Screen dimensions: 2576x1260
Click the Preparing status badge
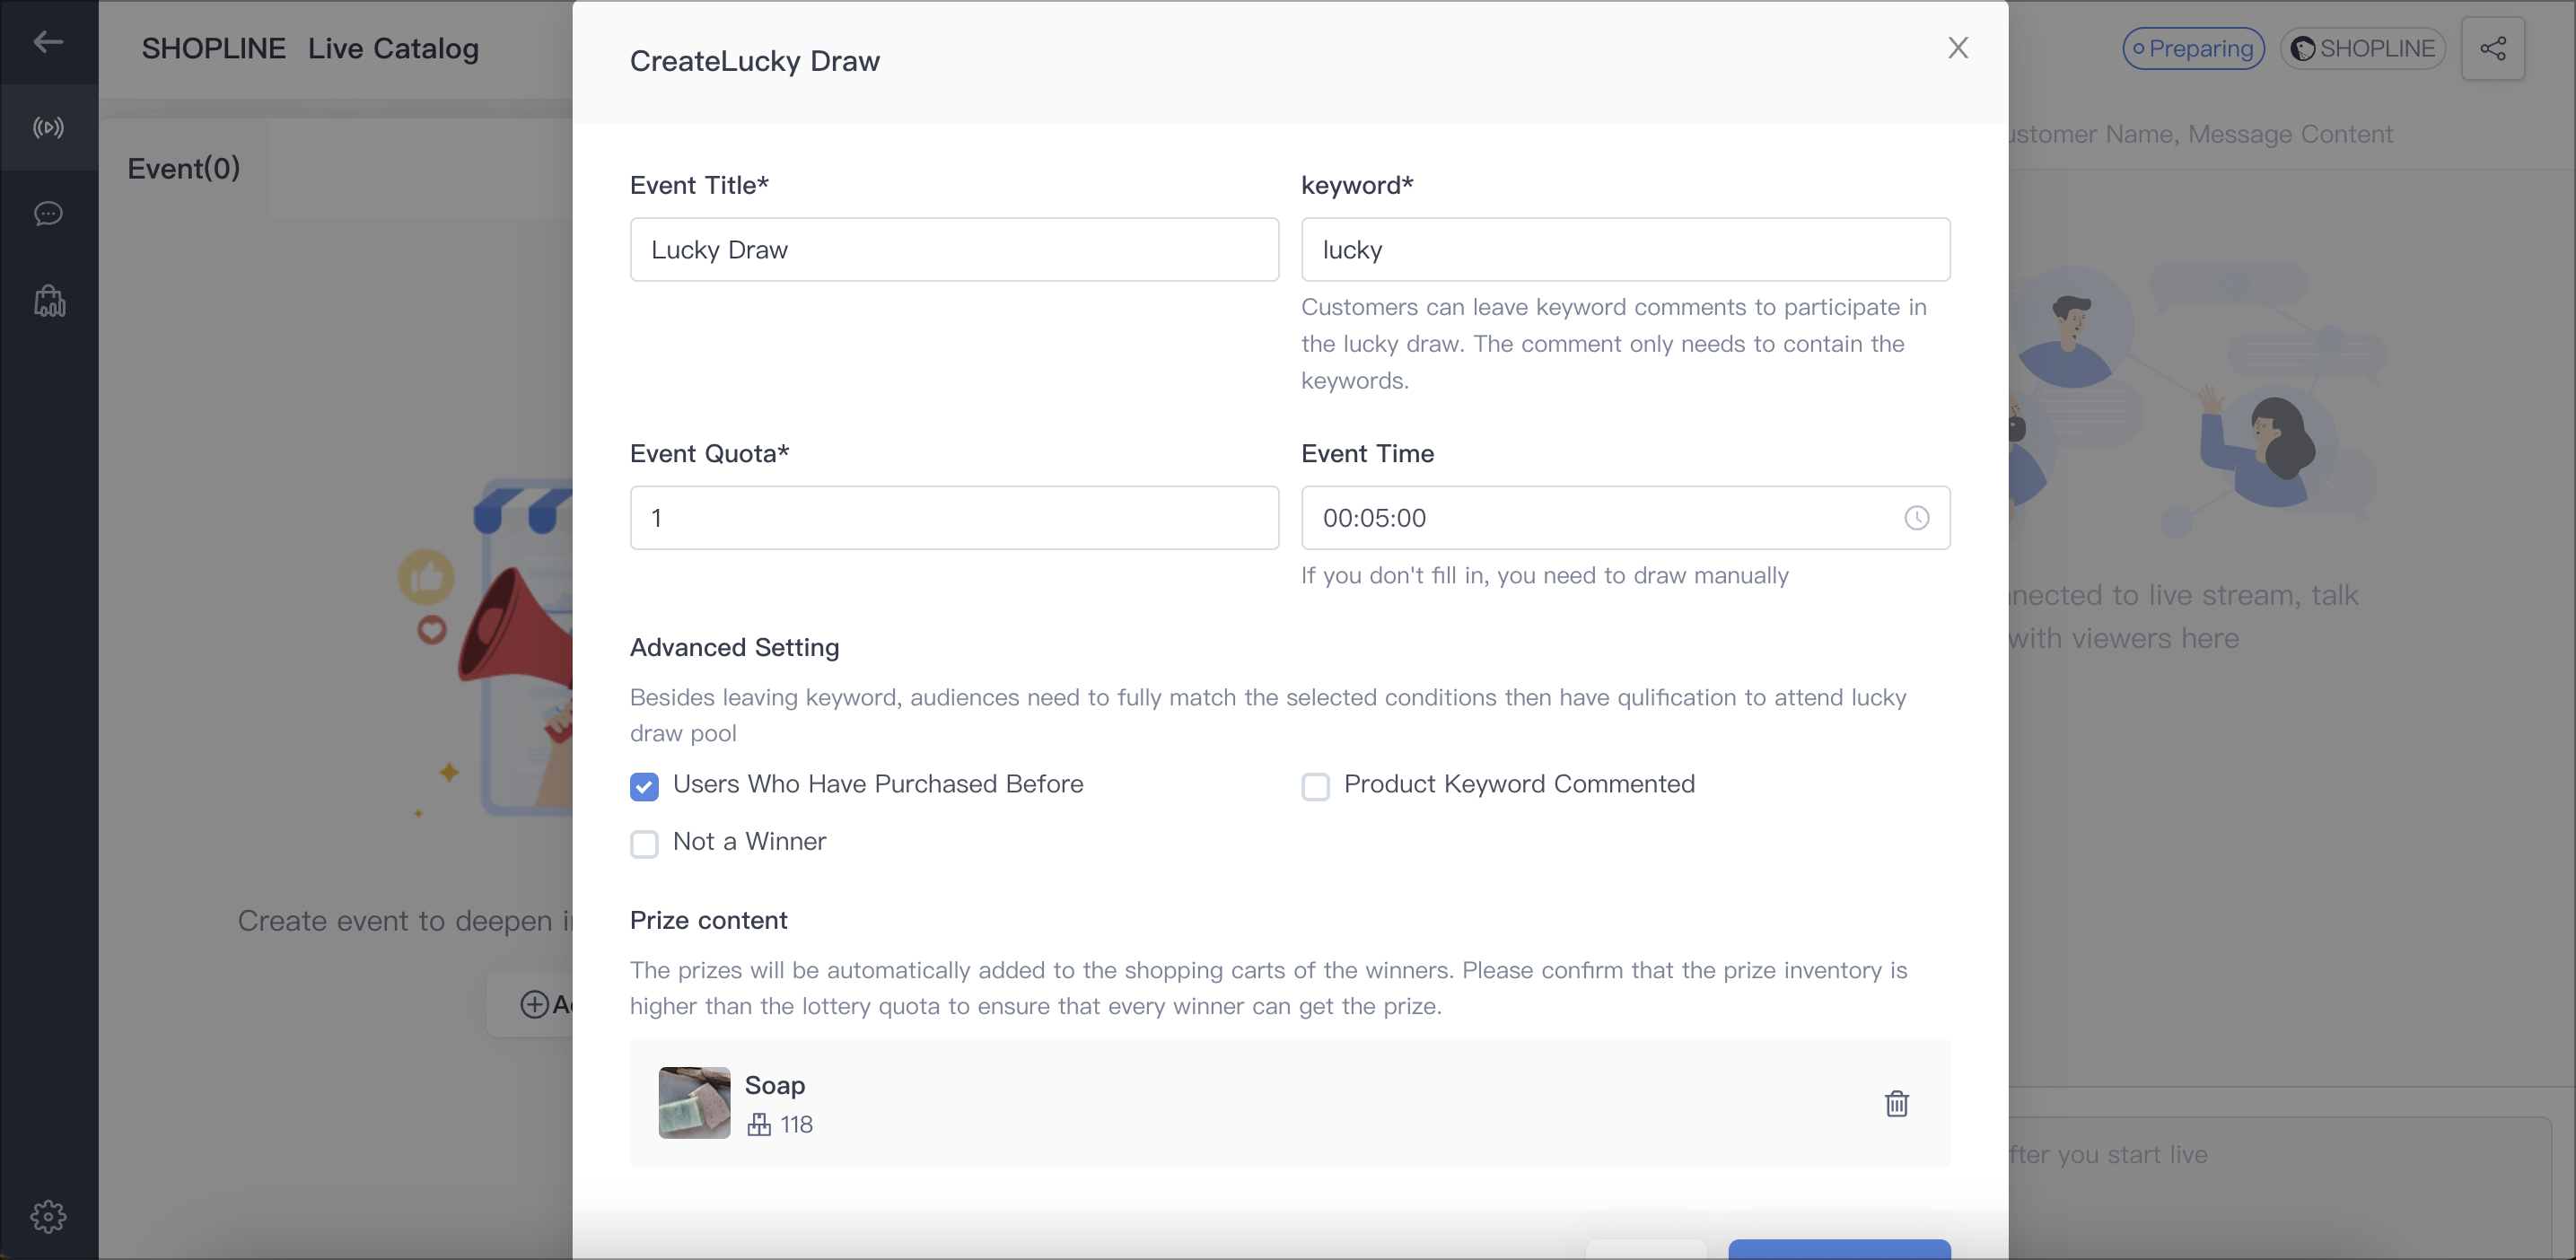(x=2193, y=48)
